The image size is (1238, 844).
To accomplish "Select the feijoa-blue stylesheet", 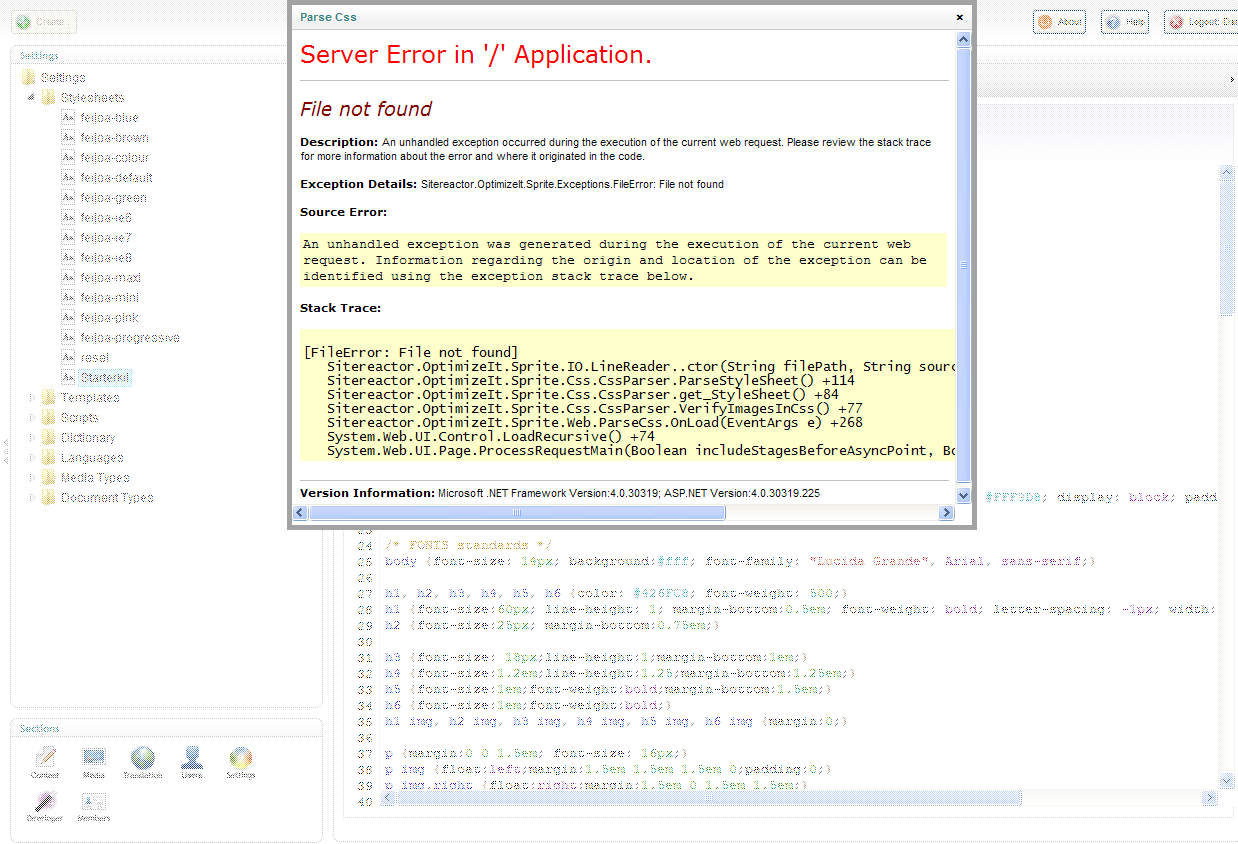I will click(109, 118).
